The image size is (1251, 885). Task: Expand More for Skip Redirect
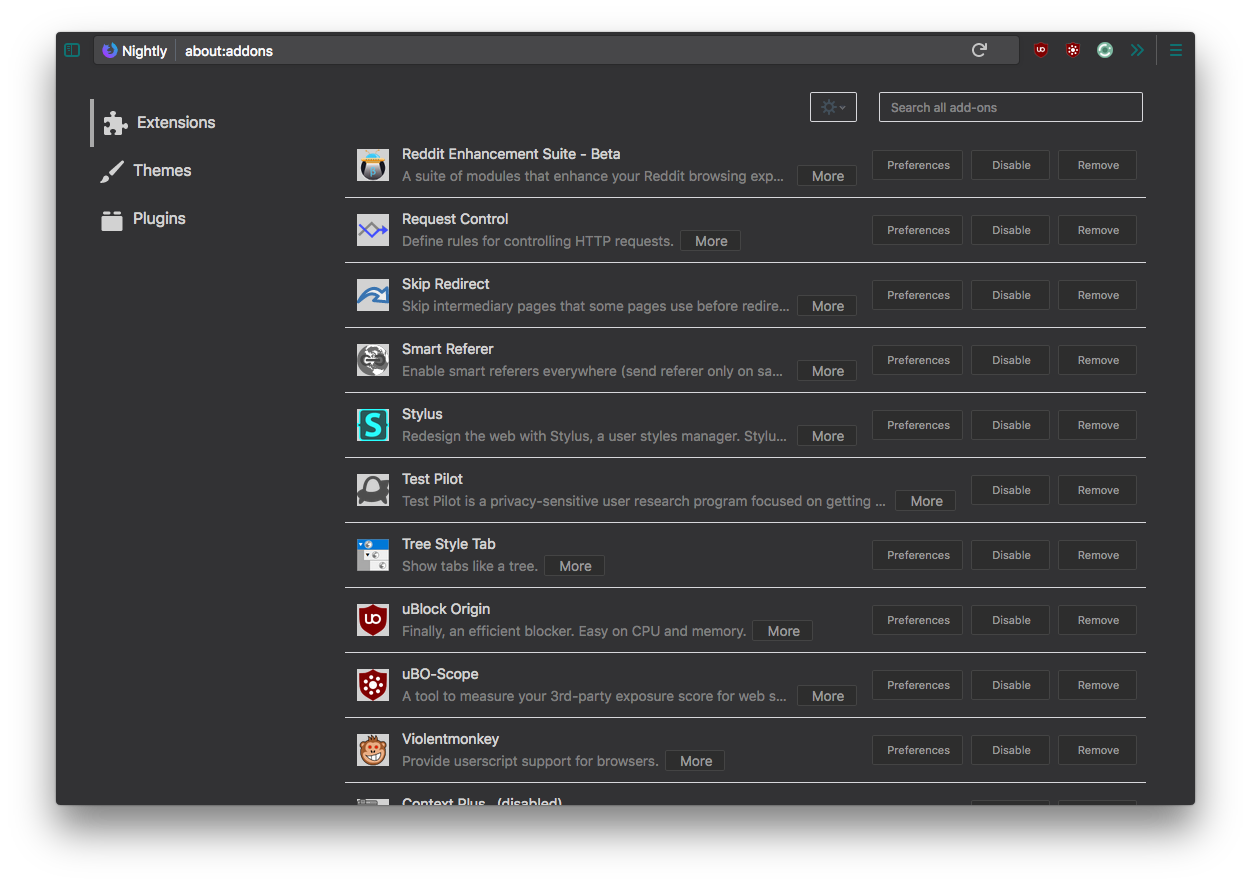[827, 306]
